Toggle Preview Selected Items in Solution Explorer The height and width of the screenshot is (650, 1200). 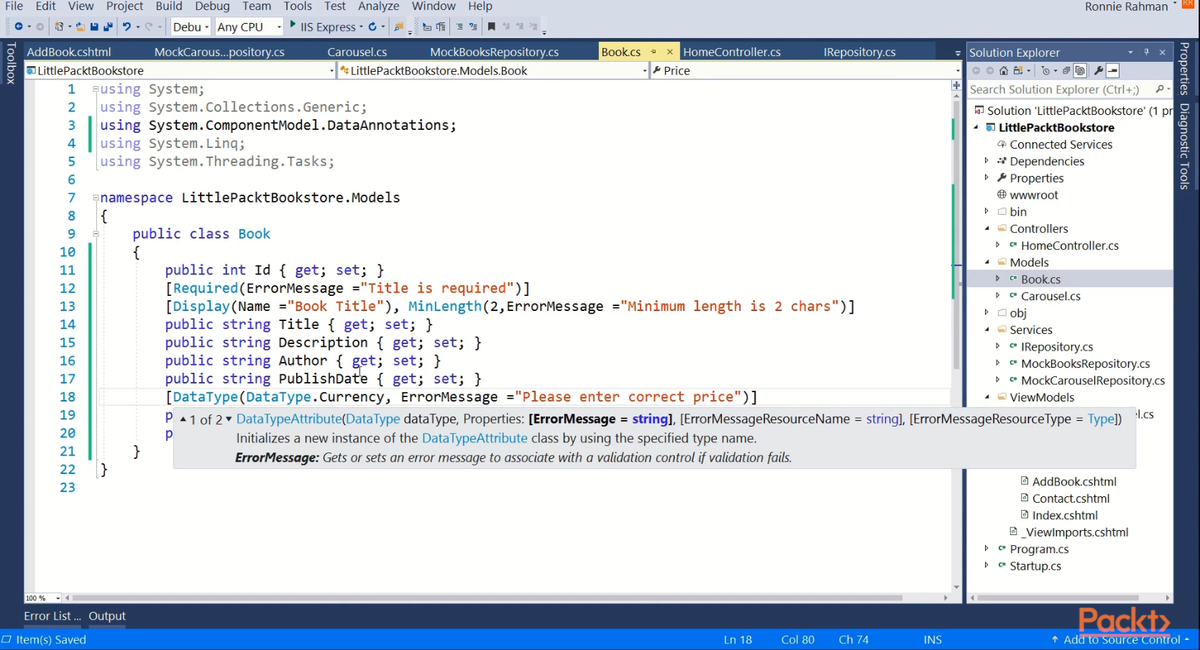click(x=1113, y=71)
